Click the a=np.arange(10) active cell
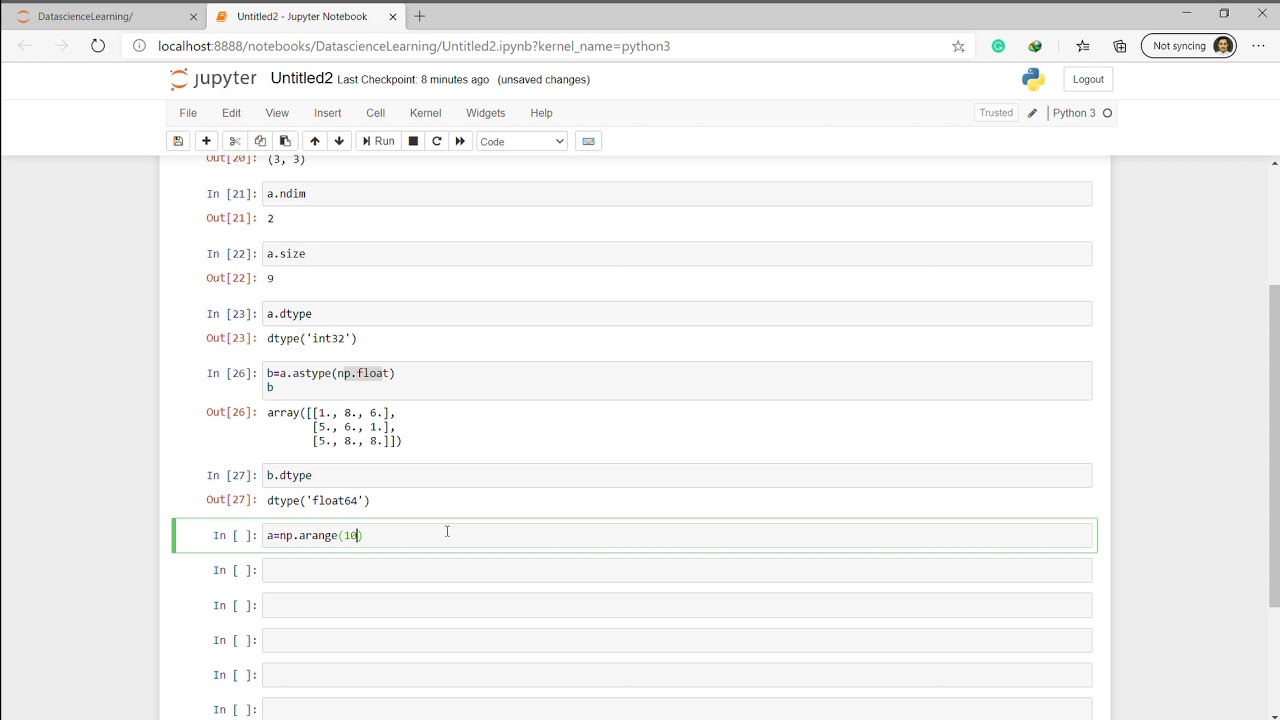The height and width of the screenshot is (720, 1280). [x=677, y=536]
